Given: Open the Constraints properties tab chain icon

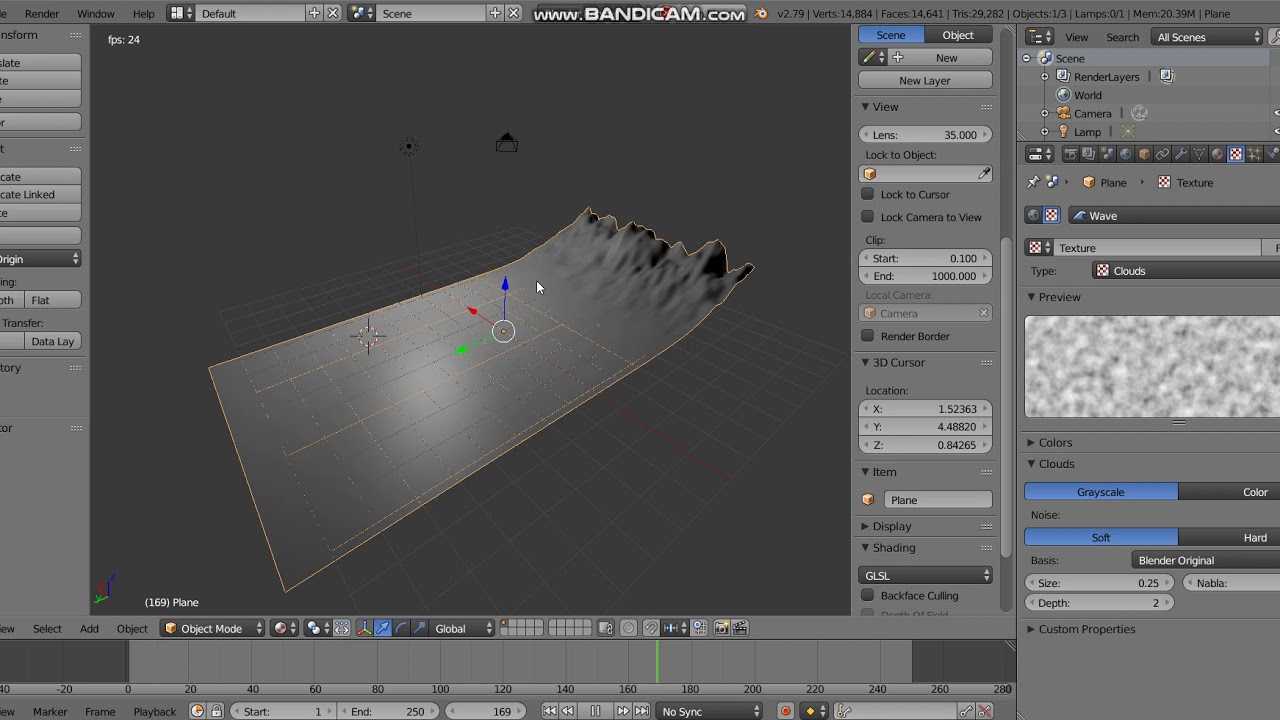Looking at the screenshot, I should (x=1162, y=154).
